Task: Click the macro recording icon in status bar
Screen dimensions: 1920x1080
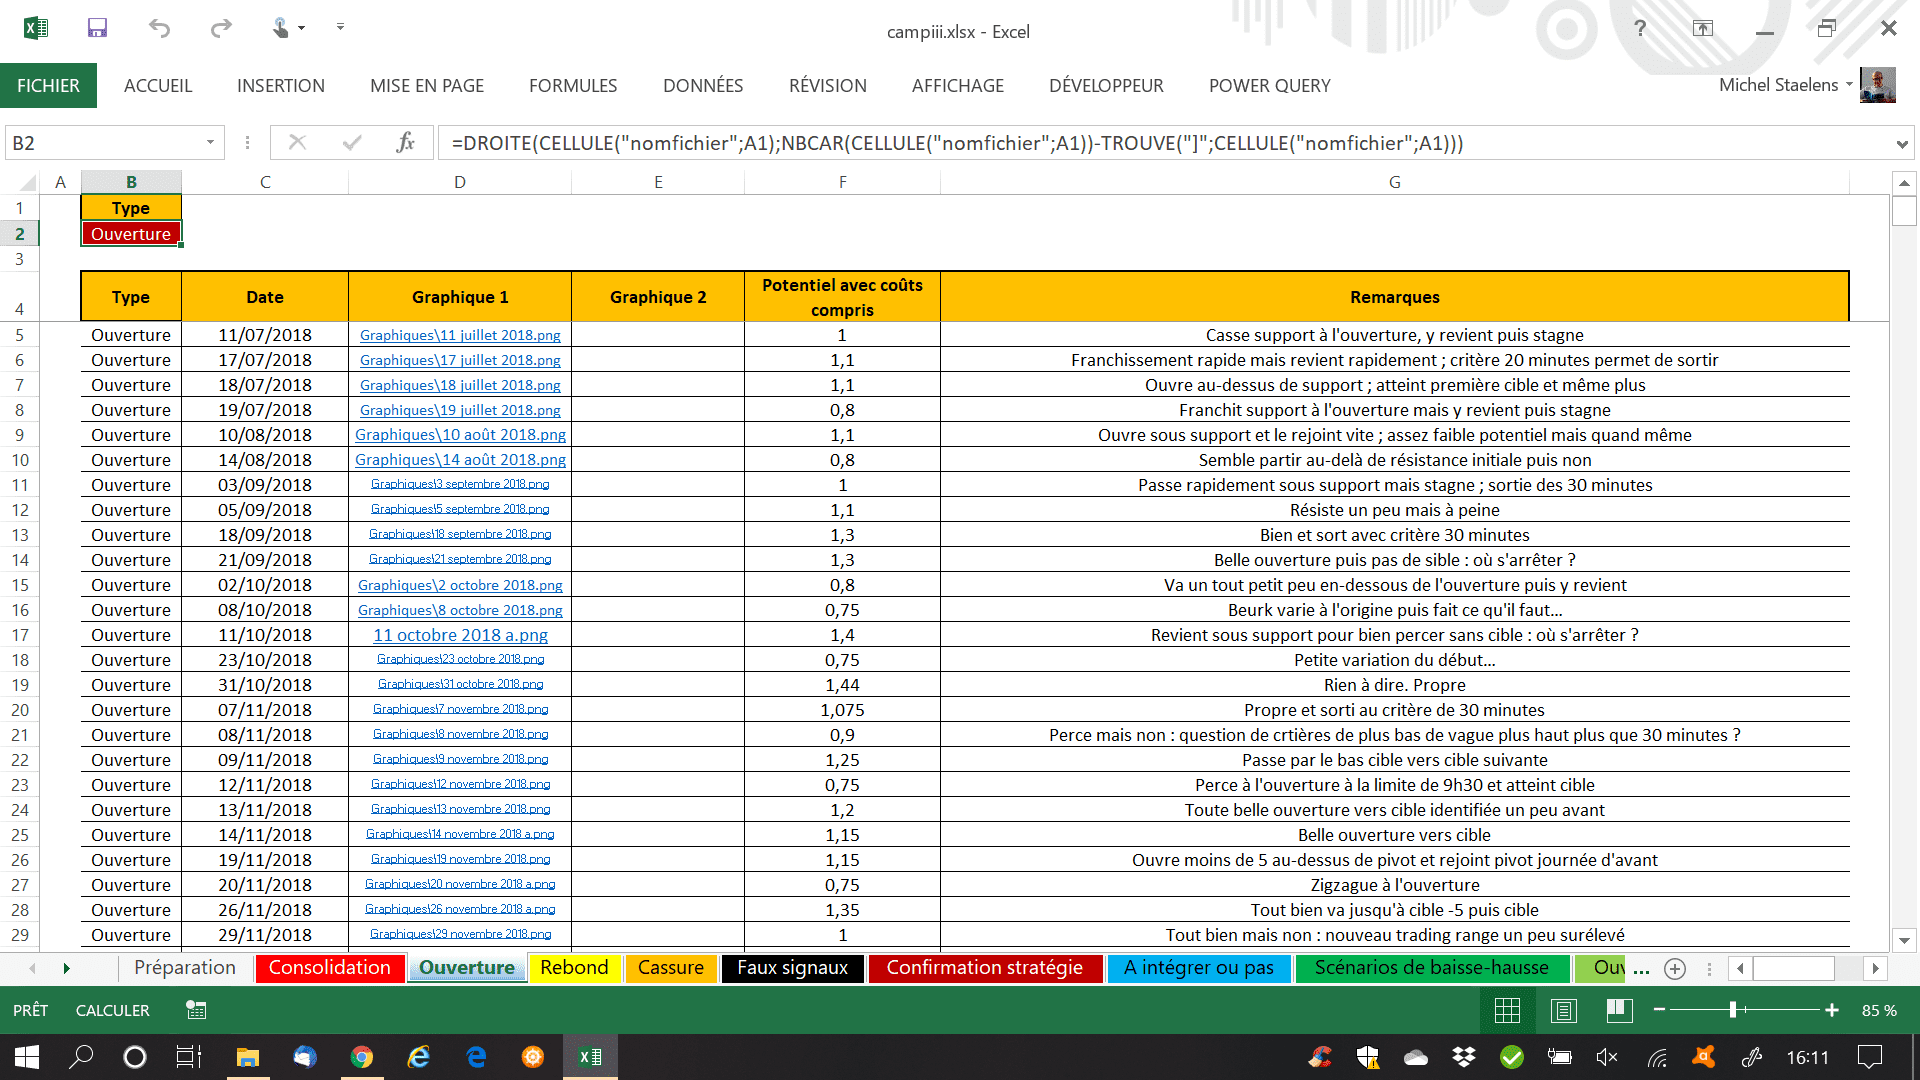Action: 196,1011
